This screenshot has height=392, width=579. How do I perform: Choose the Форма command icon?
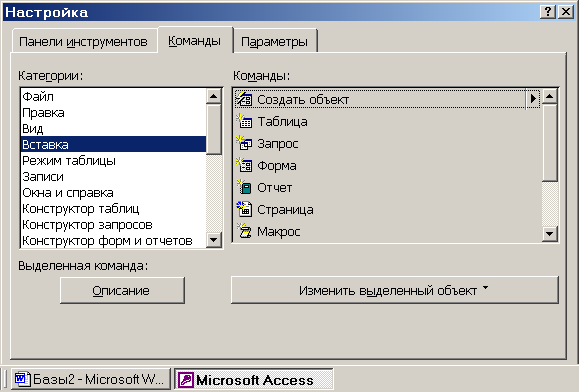244,165
